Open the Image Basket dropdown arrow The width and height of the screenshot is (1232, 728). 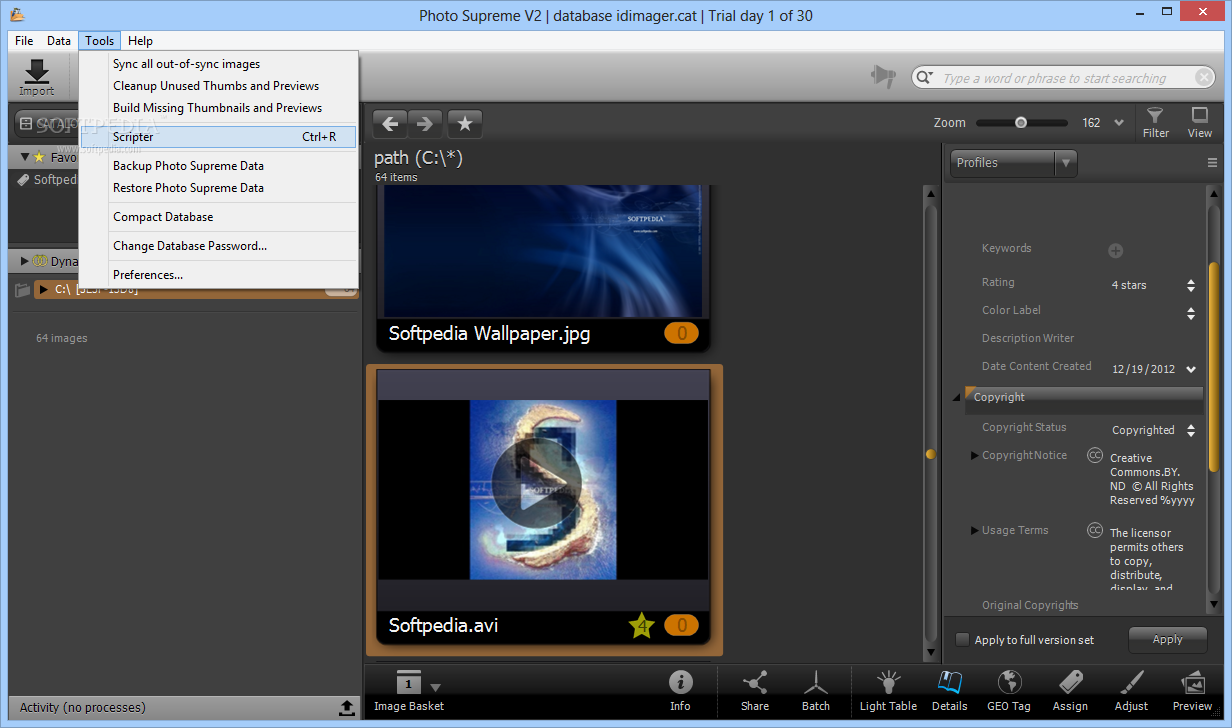click(435, 687)
